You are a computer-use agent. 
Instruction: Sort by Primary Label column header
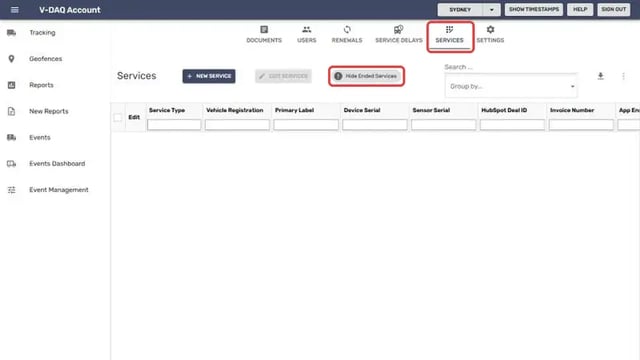pos(294,110)
